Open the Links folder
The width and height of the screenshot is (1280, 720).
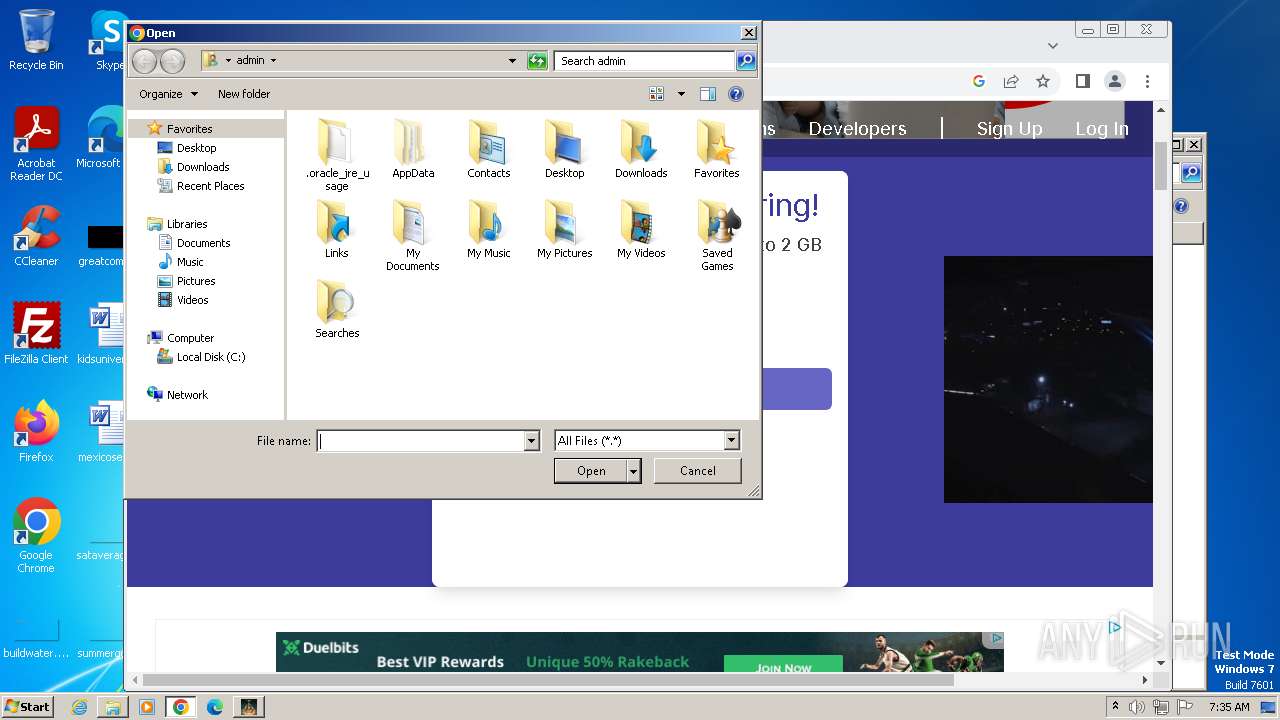click(x=337, y=230)
